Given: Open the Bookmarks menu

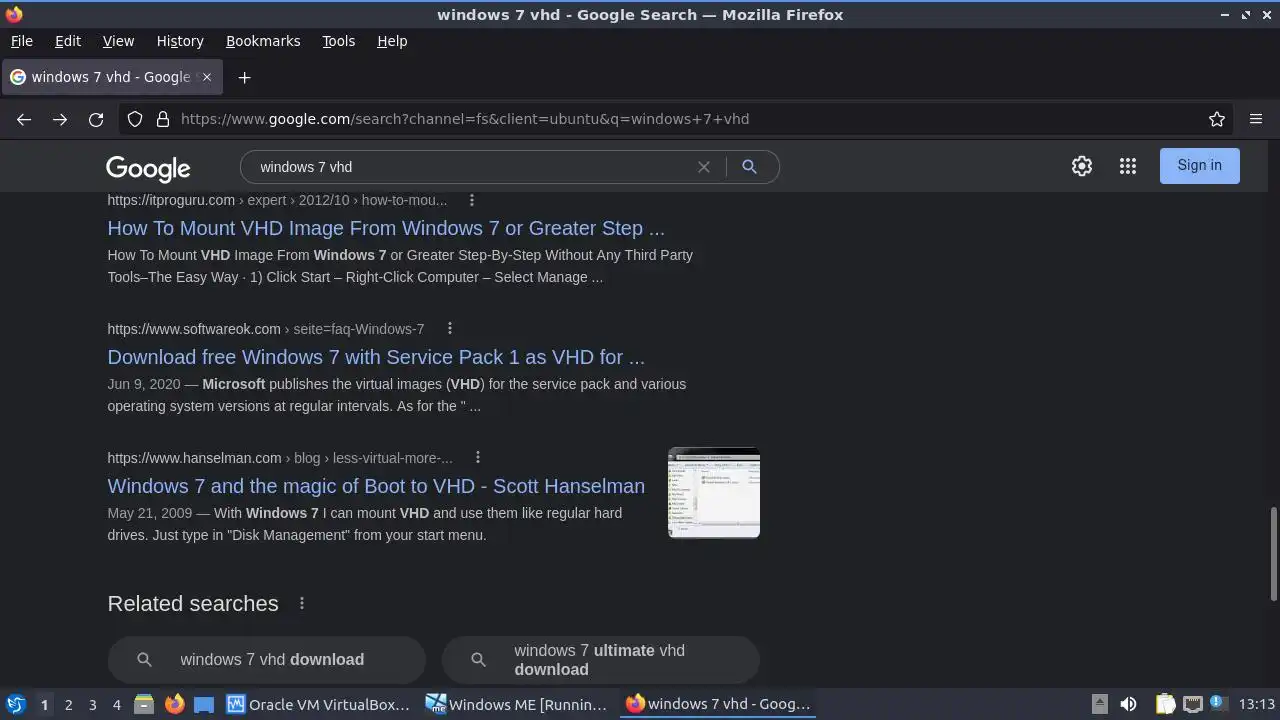Looking at the screenshot, I should point(263,41).
